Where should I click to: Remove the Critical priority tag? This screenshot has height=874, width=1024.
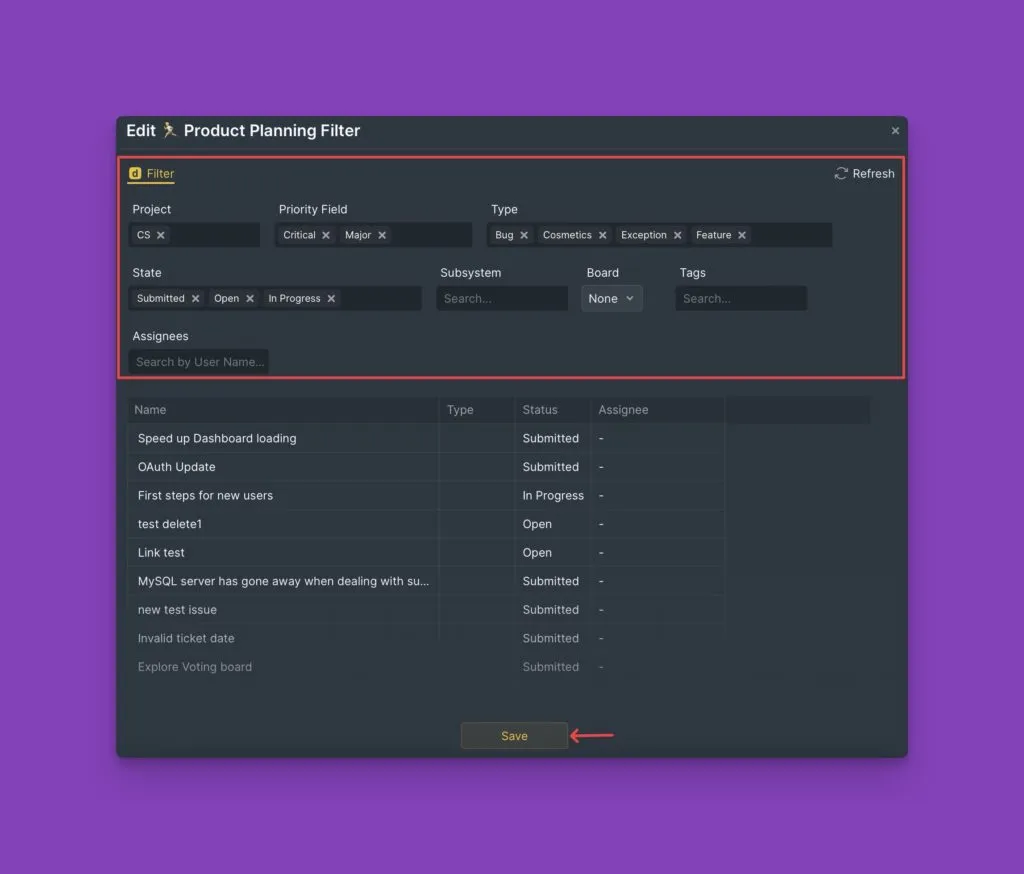pos(325,234)
